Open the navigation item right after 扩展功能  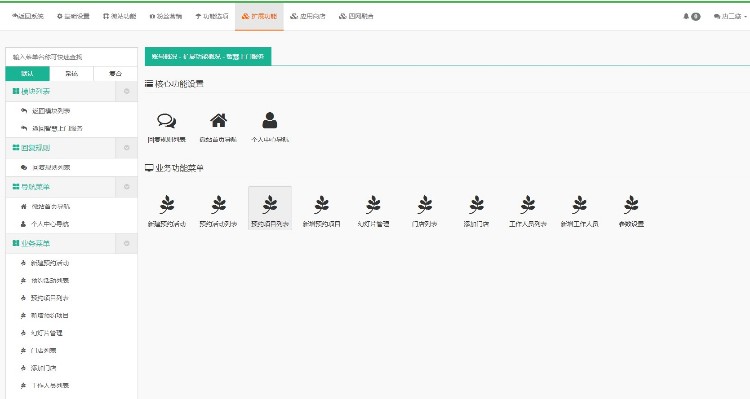[308, 16]
